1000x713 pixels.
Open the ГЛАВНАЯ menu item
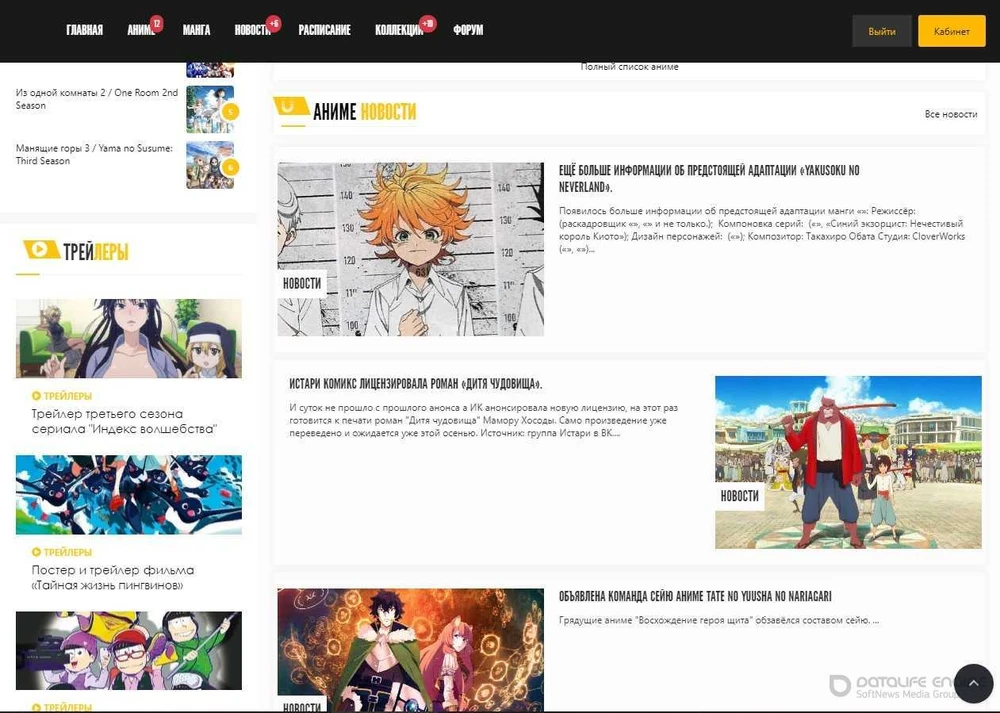pos(84,30)
